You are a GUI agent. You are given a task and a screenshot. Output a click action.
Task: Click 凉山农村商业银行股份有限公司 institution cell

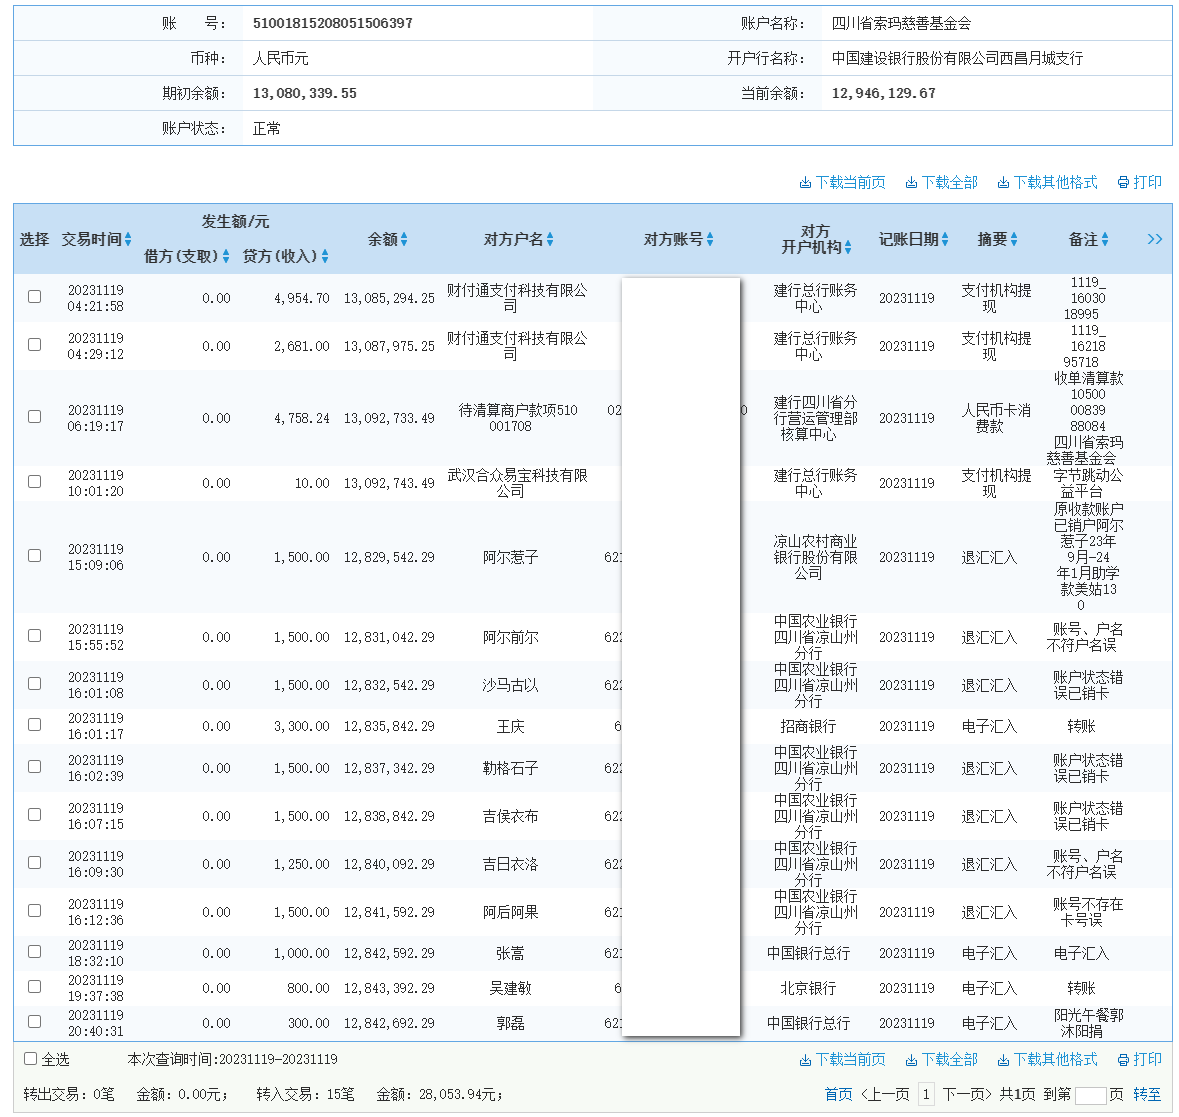815,557
